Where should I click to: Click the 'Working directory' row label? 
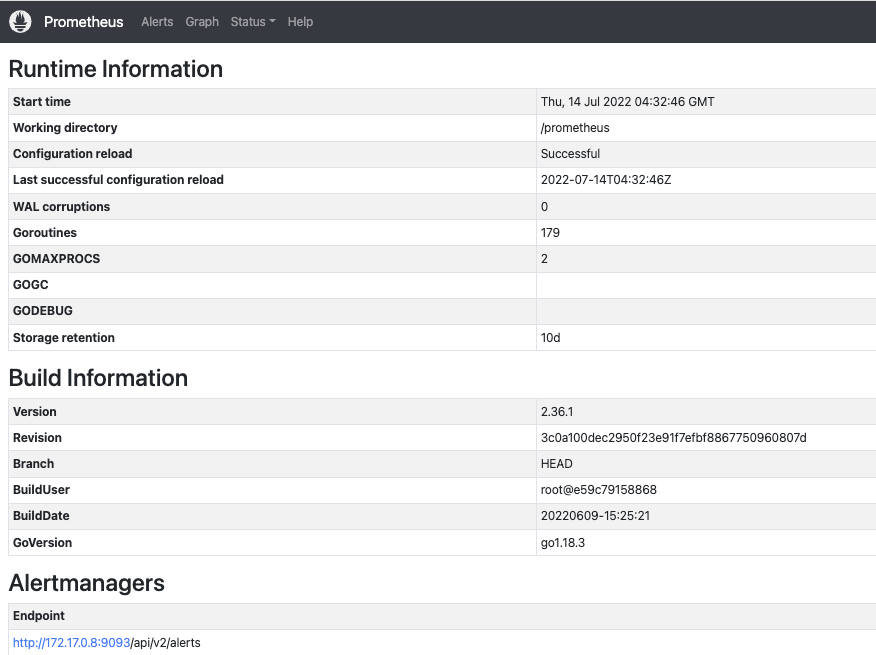point(65,128)
